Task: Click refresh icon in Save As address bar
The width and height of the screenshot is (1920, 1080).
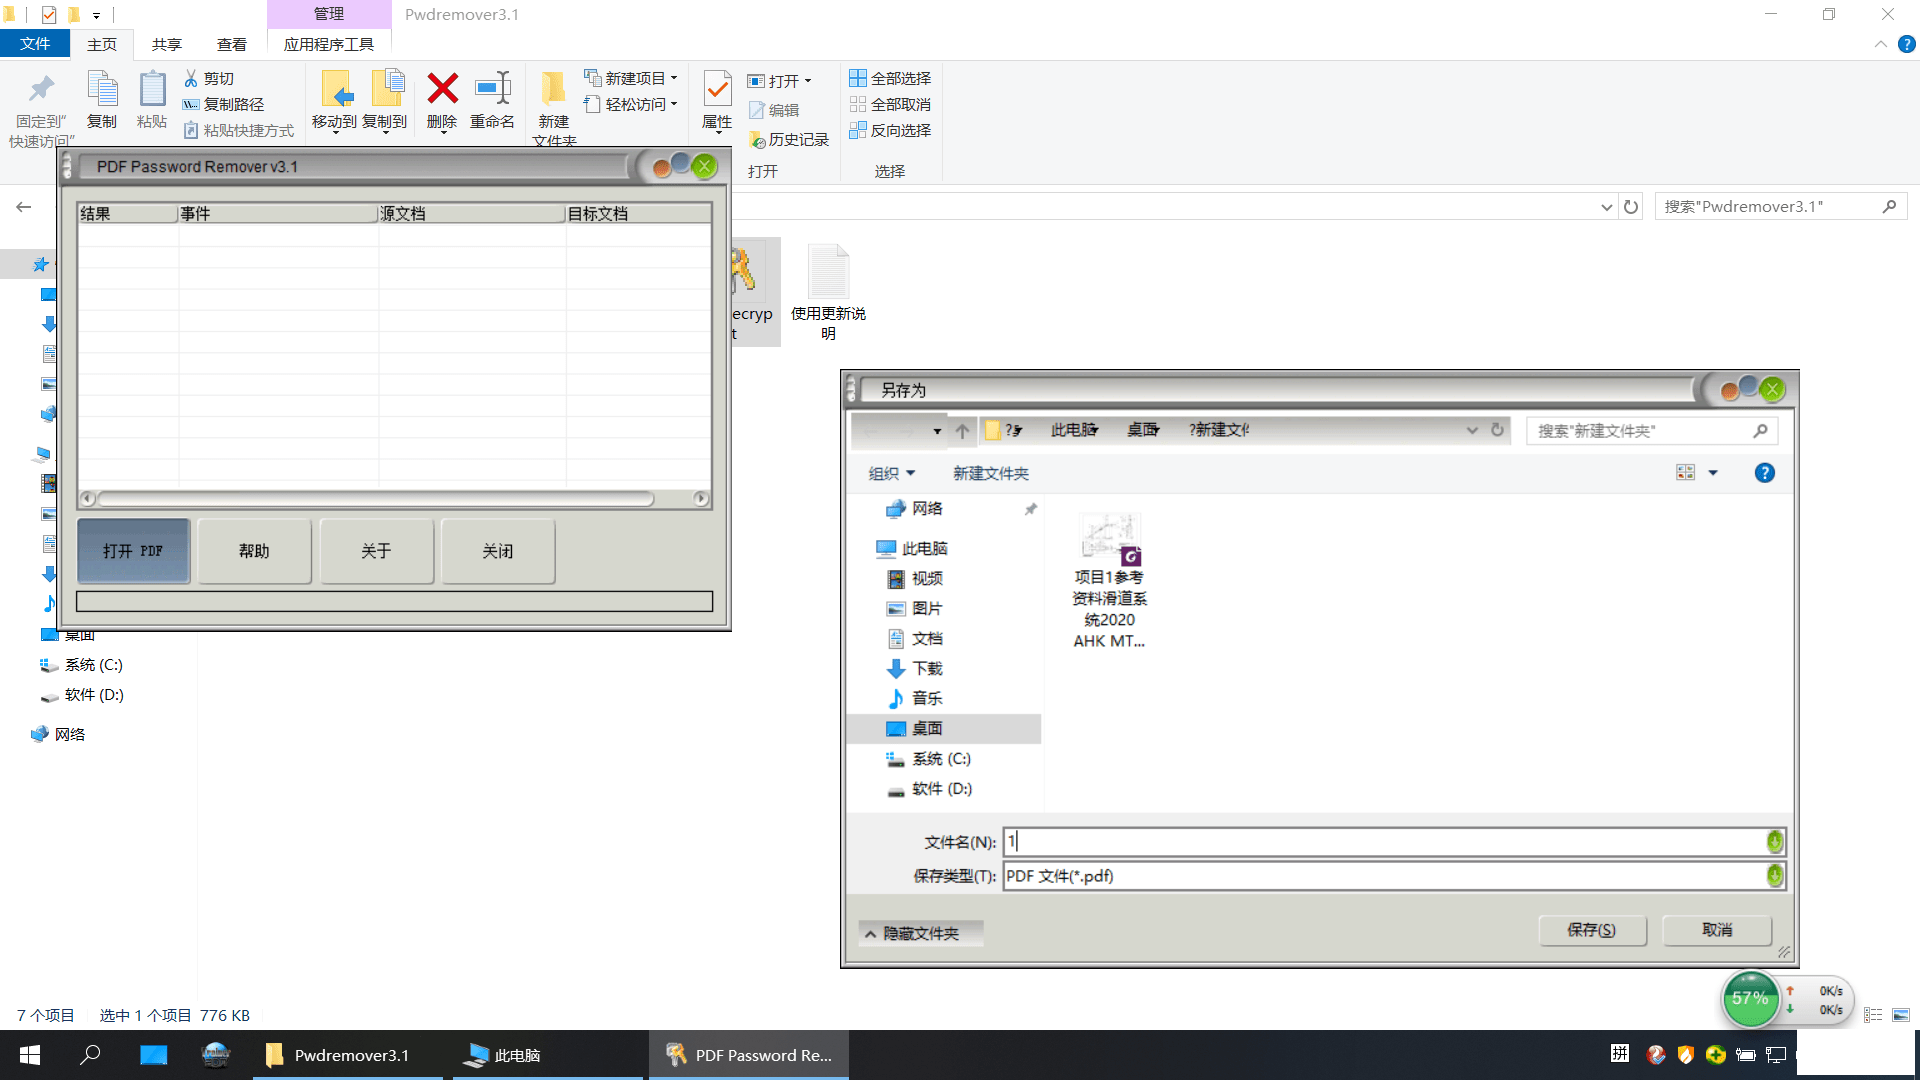Action: click(1497, 430)
